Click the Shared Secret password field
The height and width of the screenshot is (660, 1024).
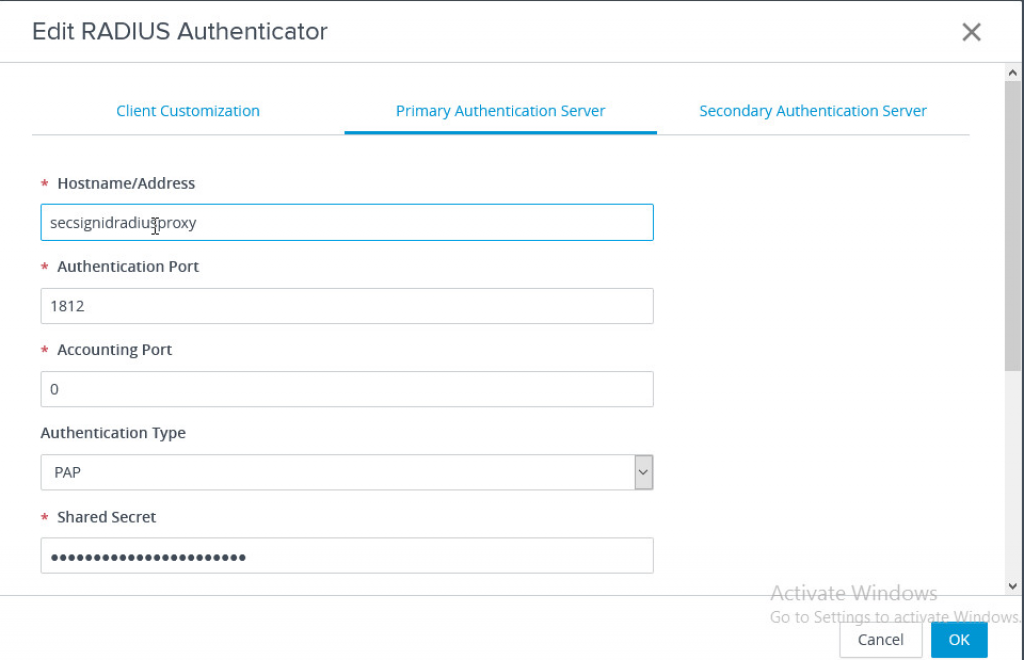tap(346, 556)
